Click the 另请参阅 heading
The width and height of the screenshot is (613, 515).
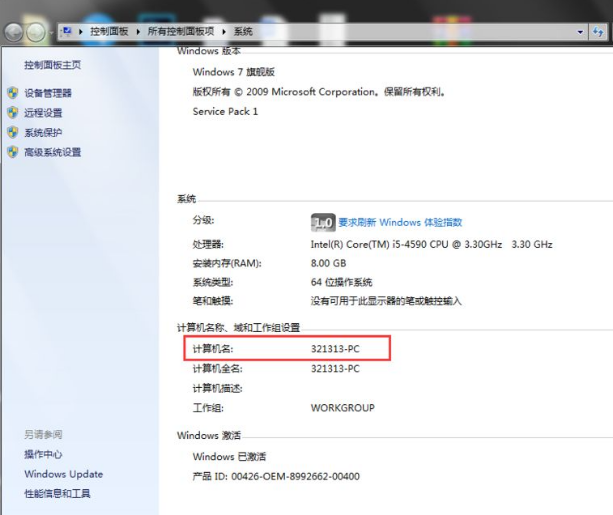coord(43,434)
